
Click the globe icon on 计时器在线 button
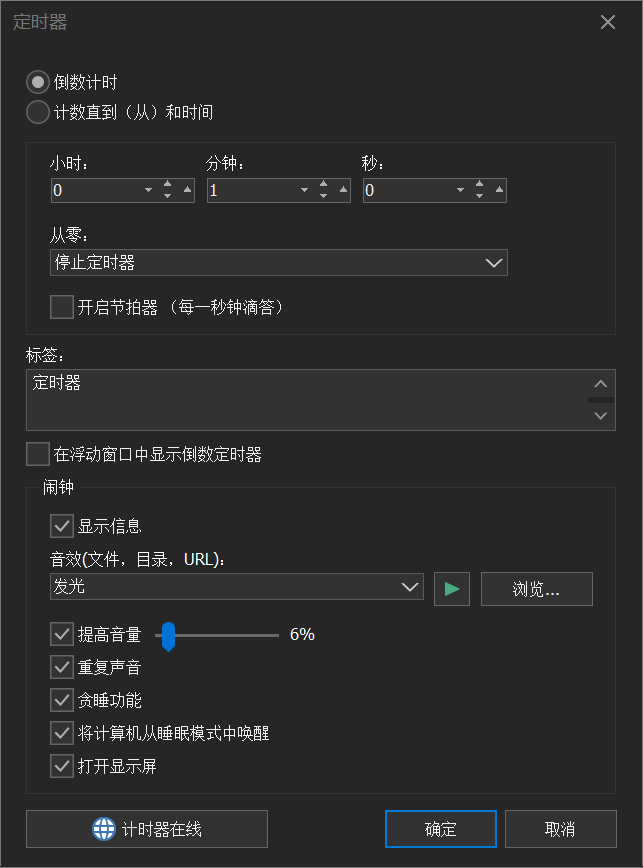point(103,829)
